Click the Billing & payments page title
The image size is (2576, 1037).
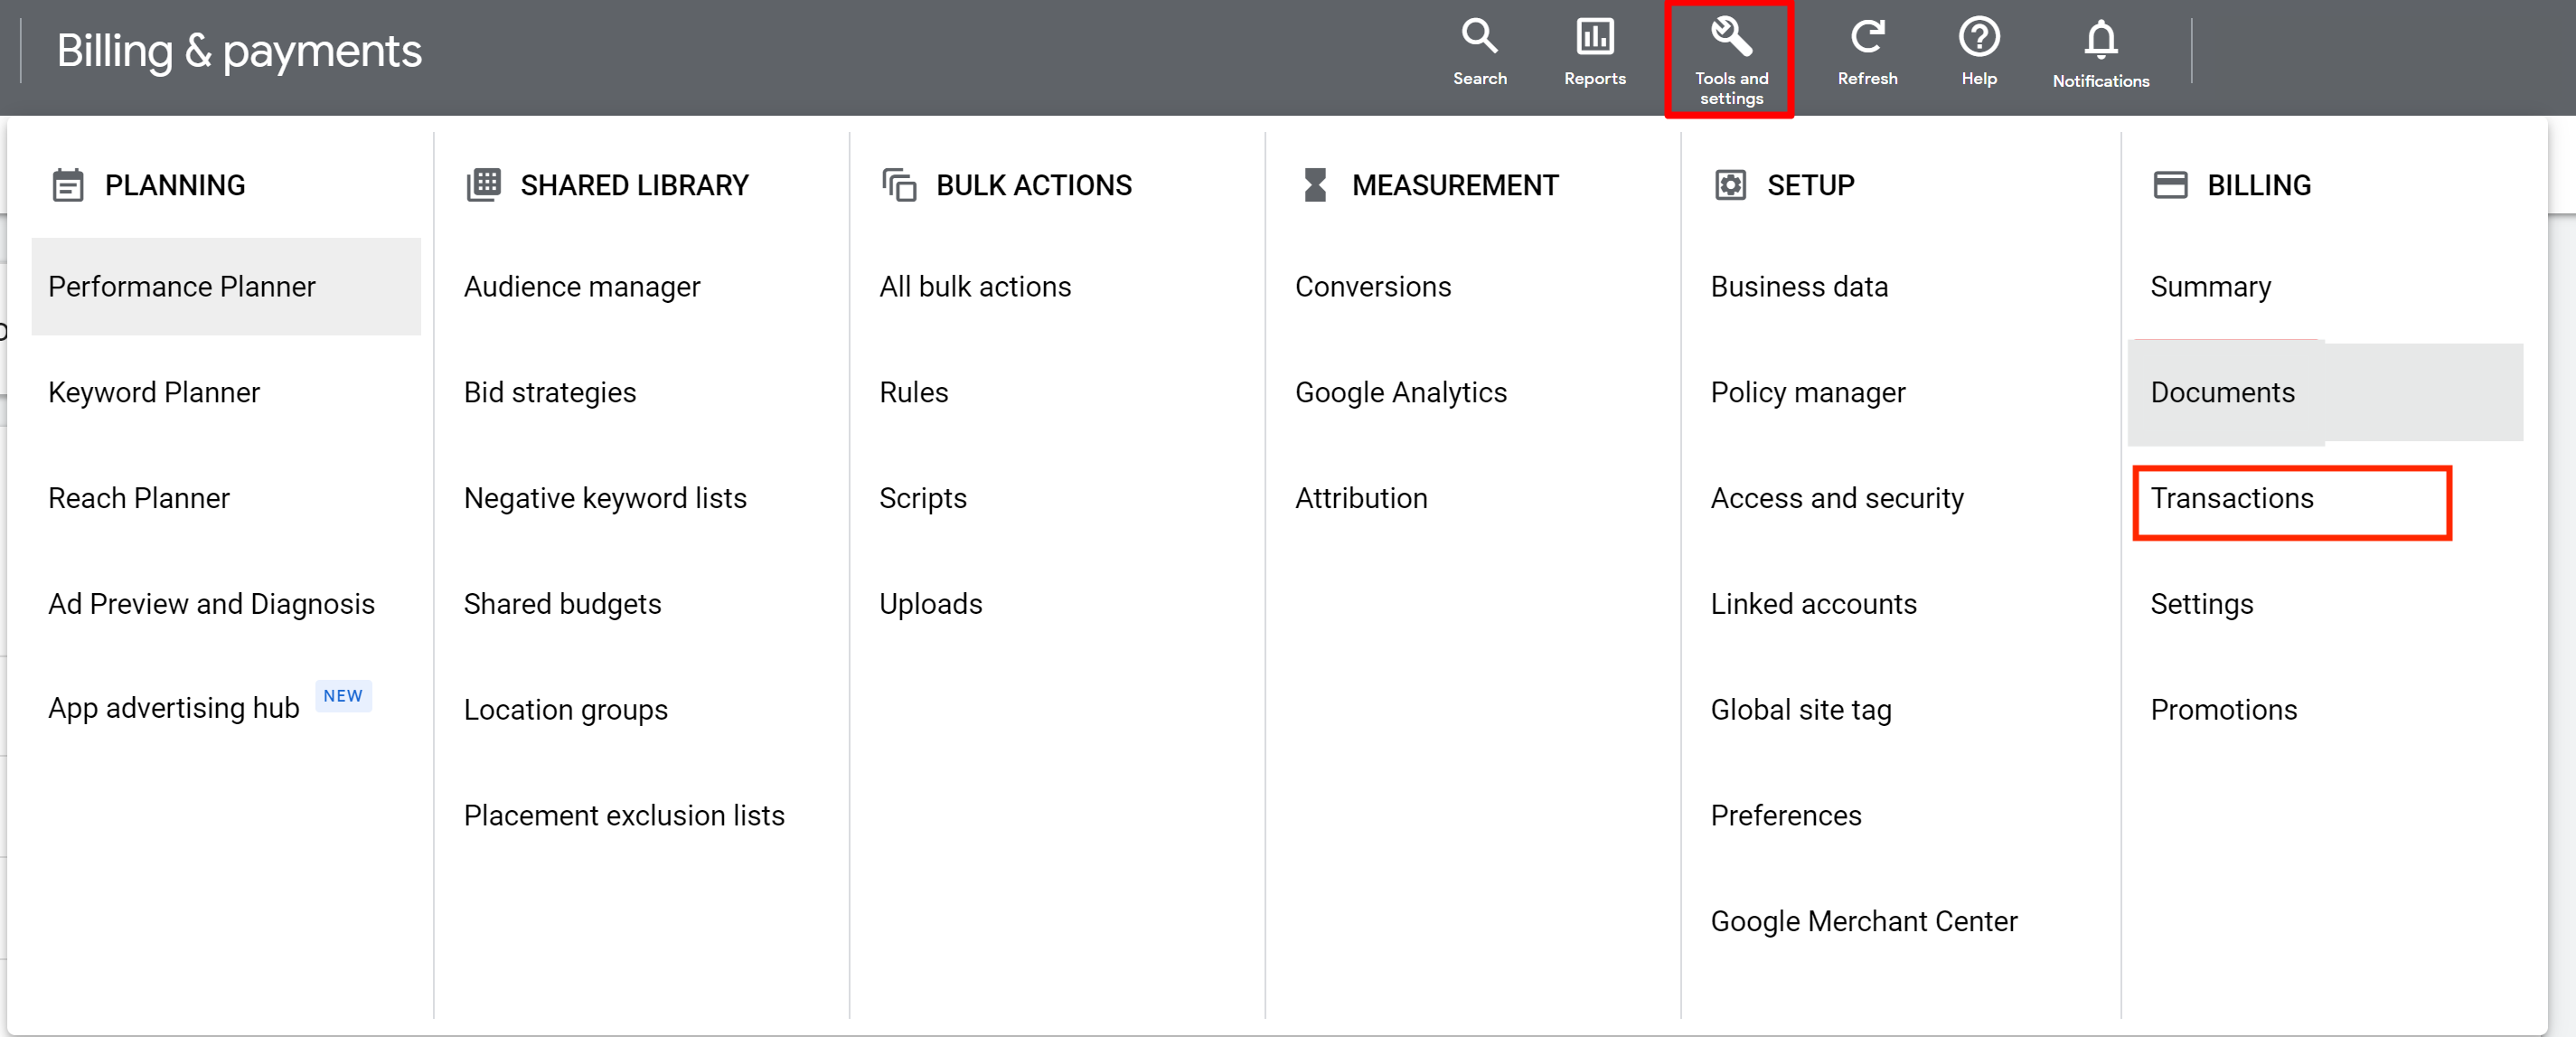tap(239, 51)
